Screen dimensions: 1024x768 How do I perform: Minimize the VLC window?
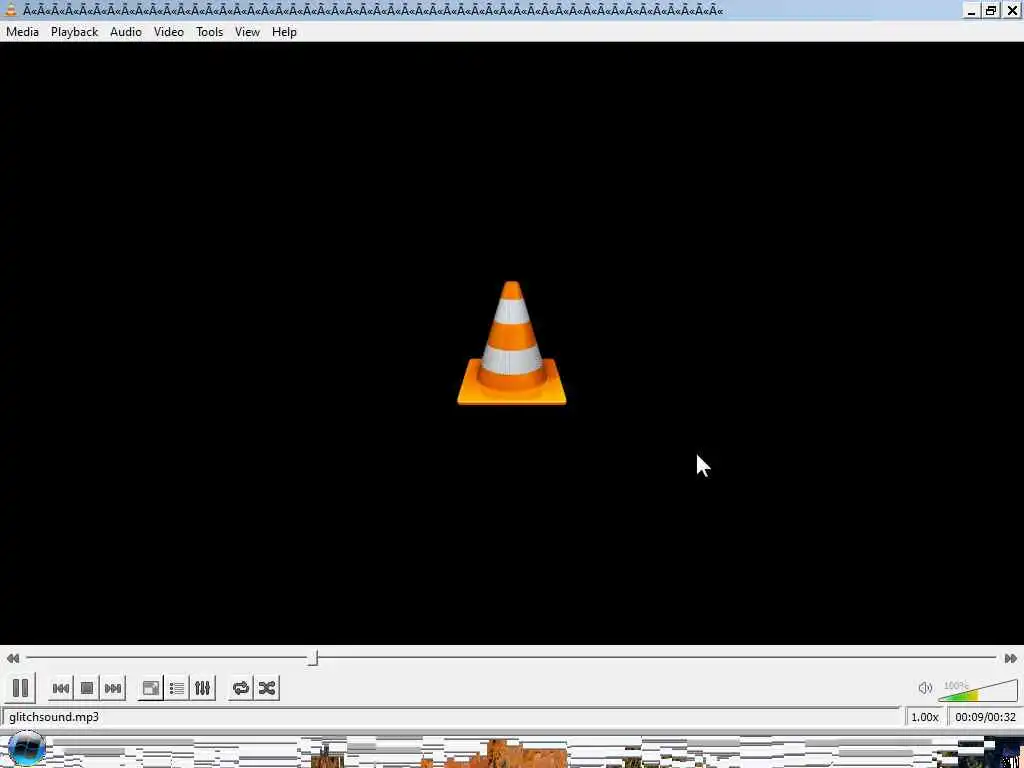click(x=971, y=10)
